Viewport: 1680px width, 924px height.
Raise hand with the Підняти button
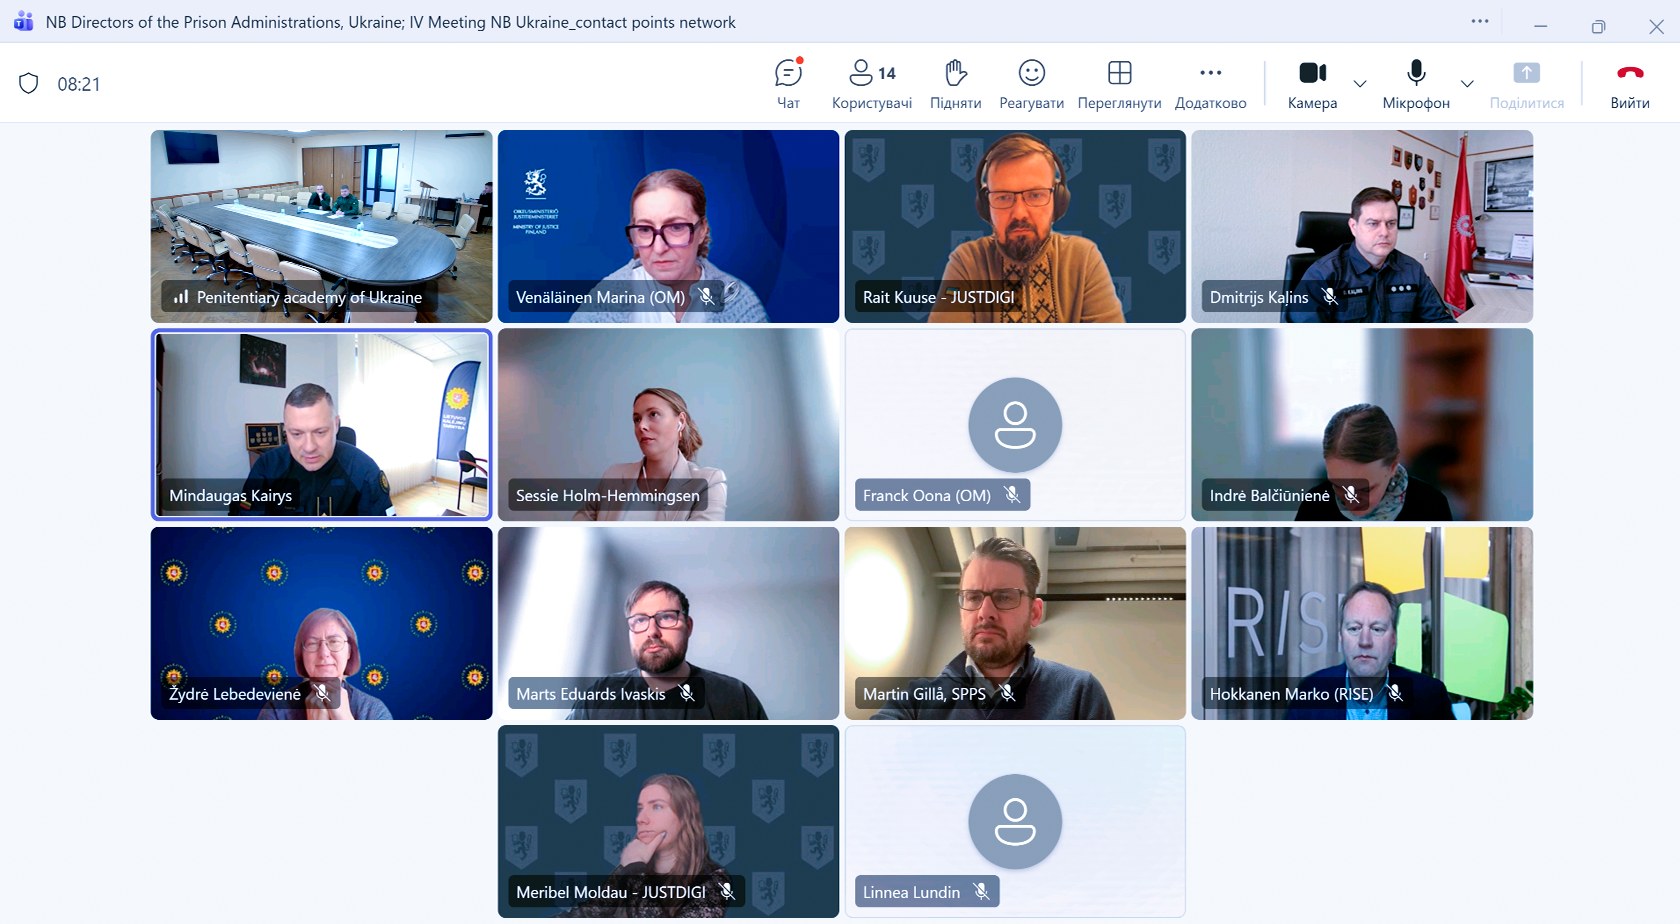pyautogui.click(x=955, y=83)
